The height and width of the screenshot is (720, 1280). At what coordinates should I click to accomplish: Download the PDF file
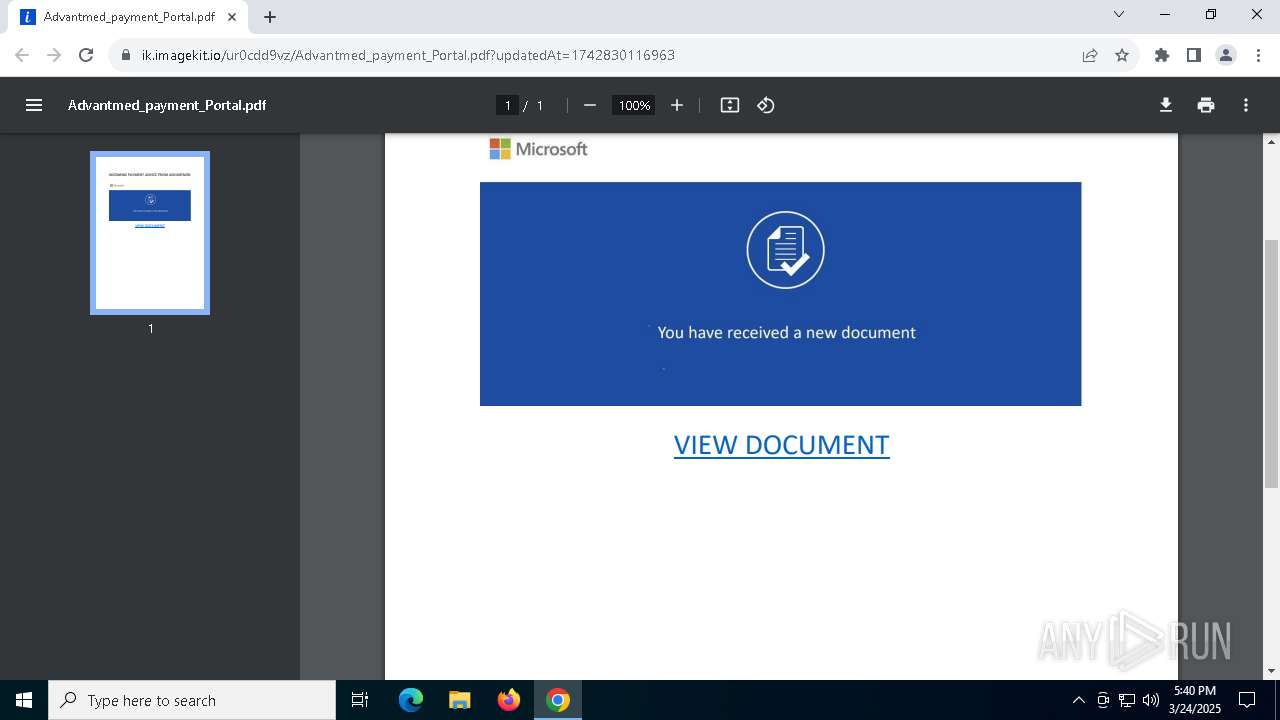(x=1166, y=105)
